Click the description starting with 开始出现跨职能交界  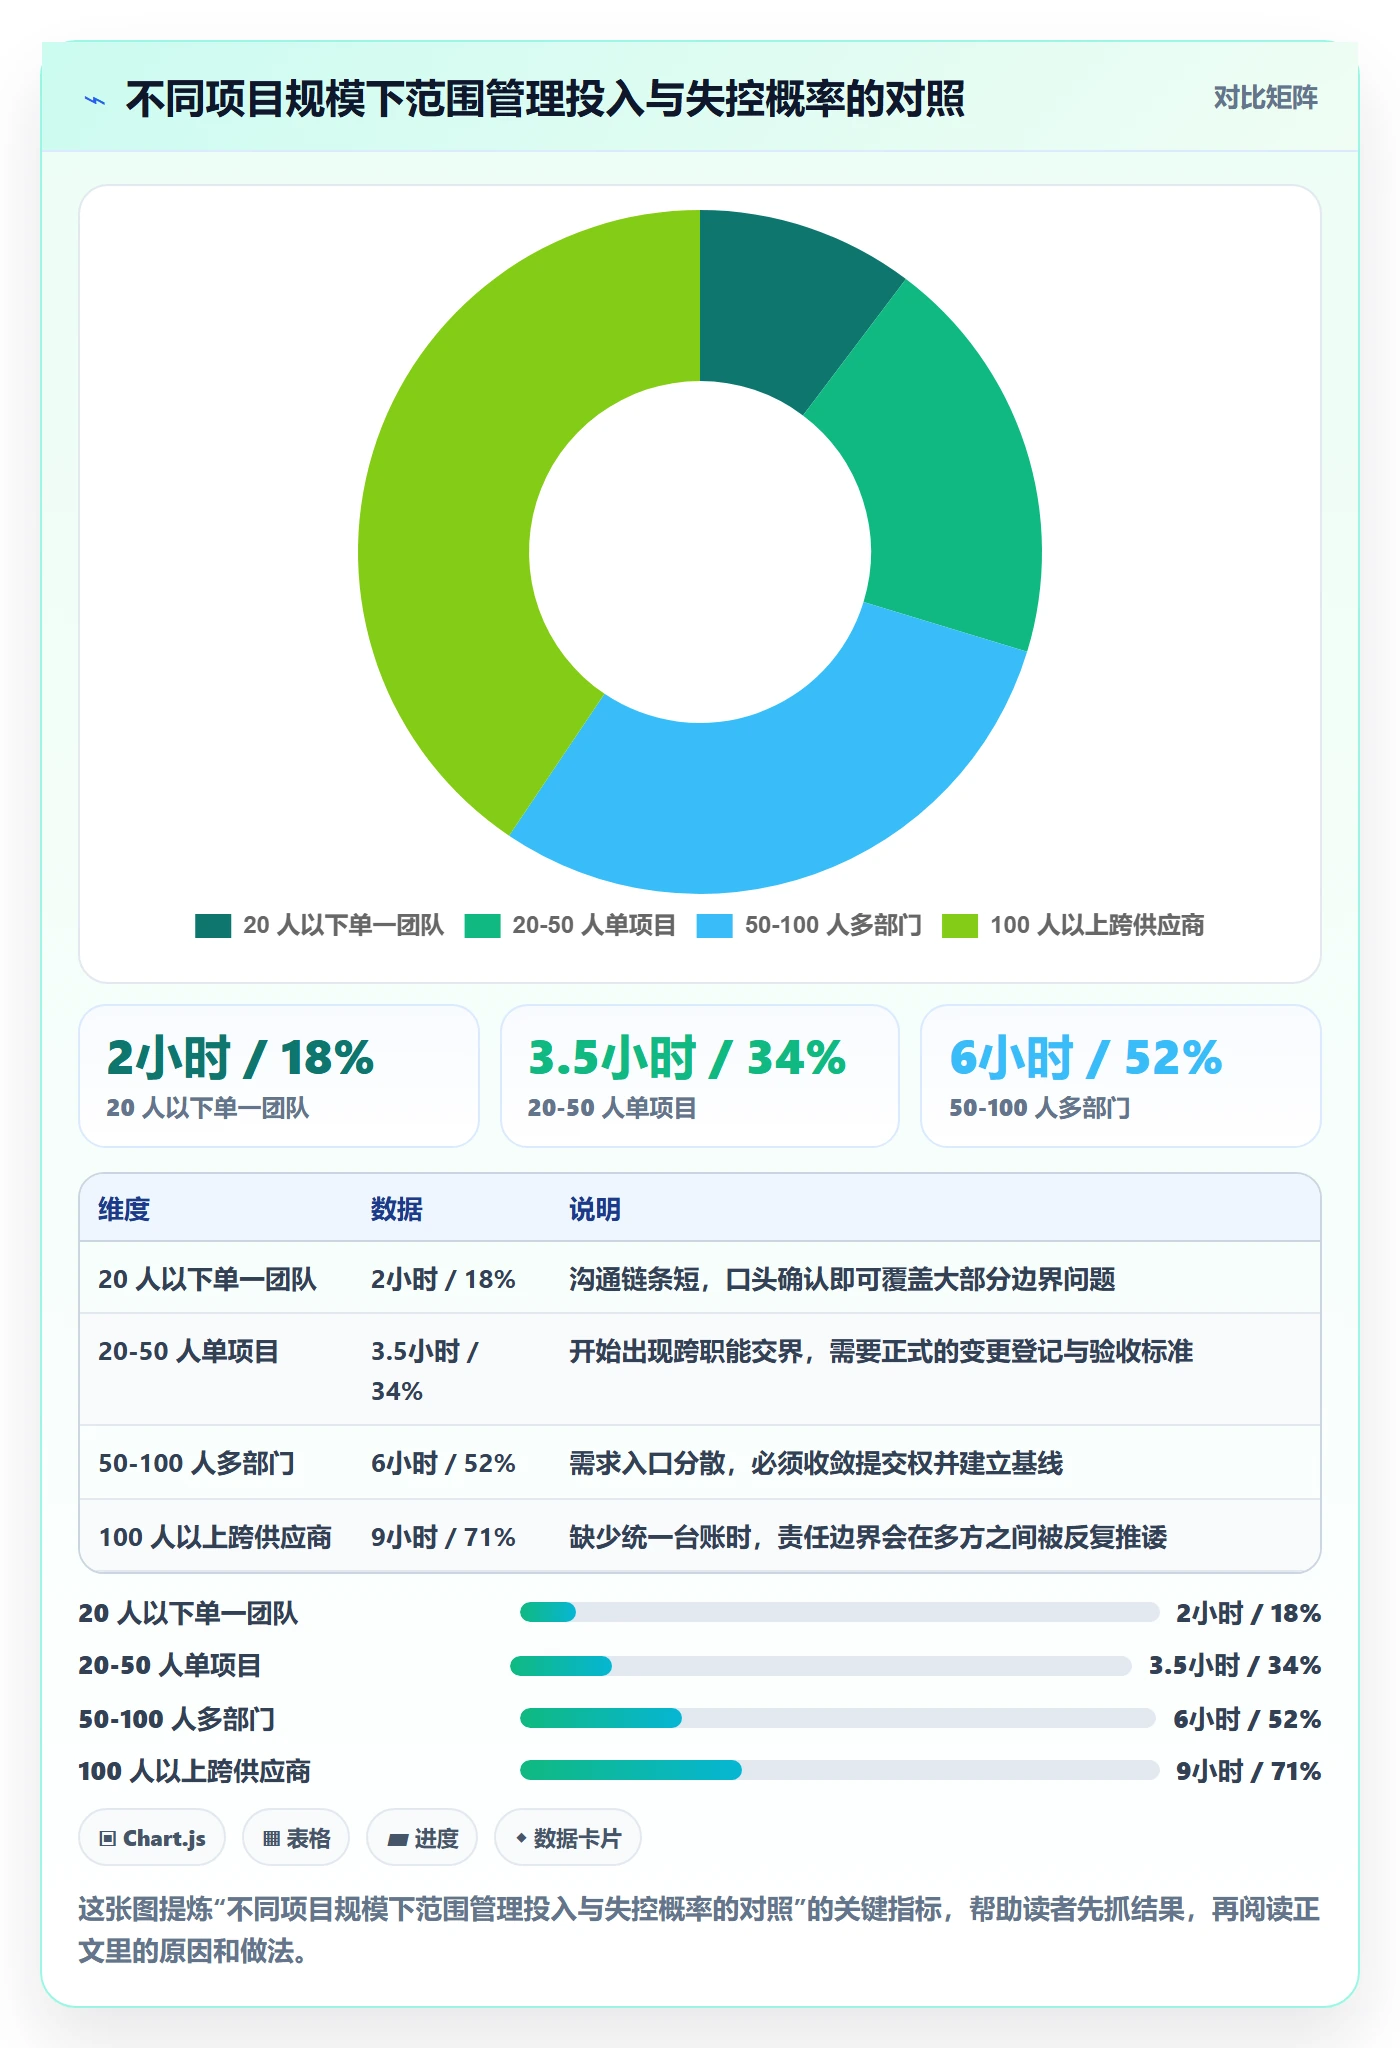point(881,1351)
